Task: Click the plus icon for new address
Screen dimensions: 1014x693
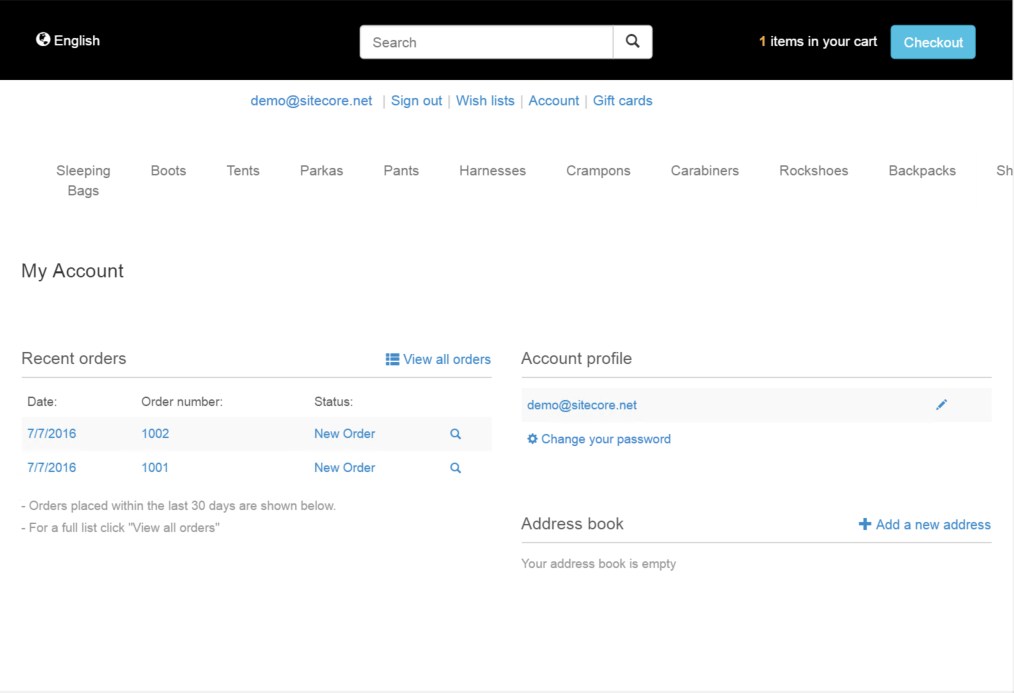Action: [865, 524]
